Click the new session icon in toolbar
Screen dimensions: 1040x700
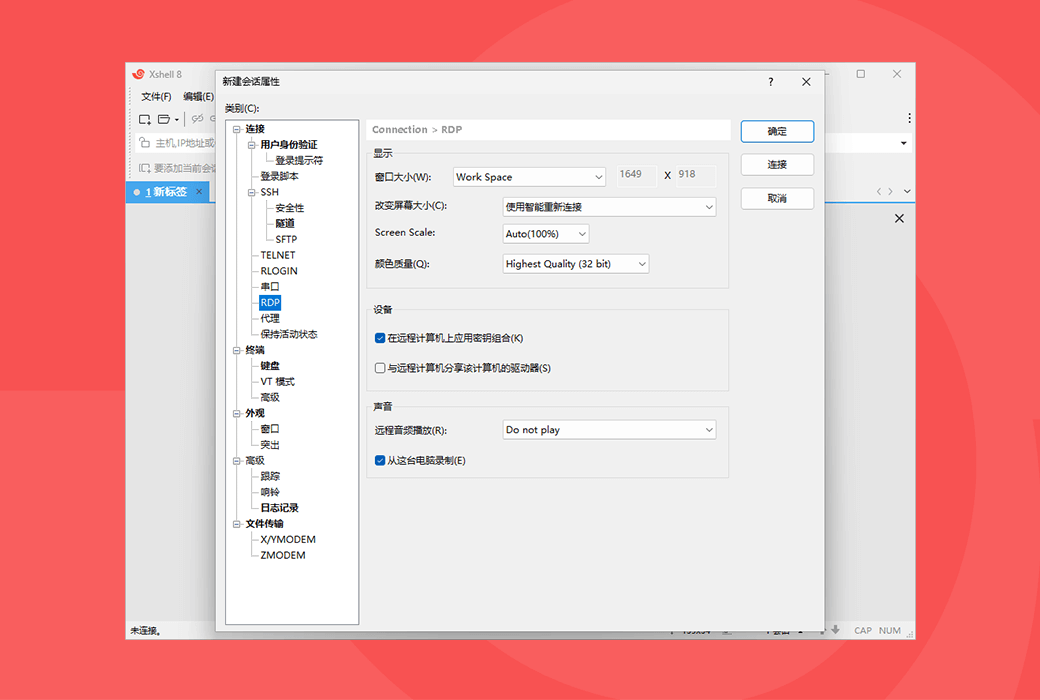pos(145,119)
